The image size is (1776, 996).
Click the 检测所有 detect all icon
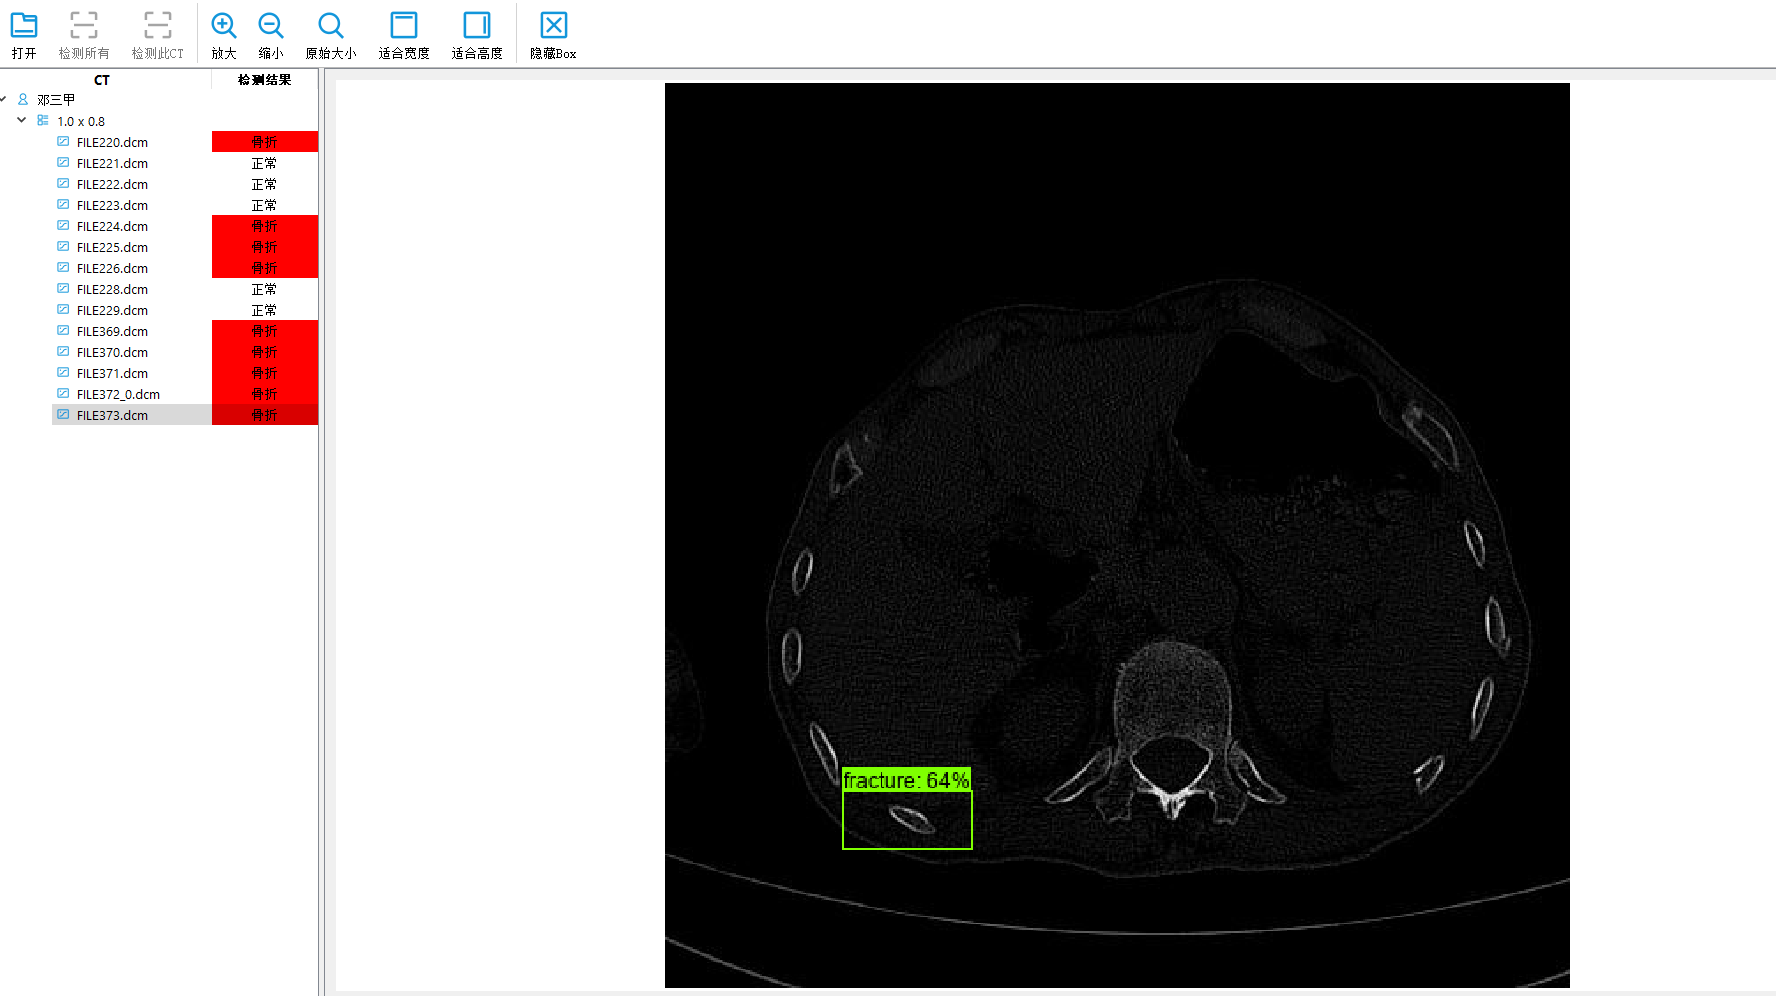[84, 25]
